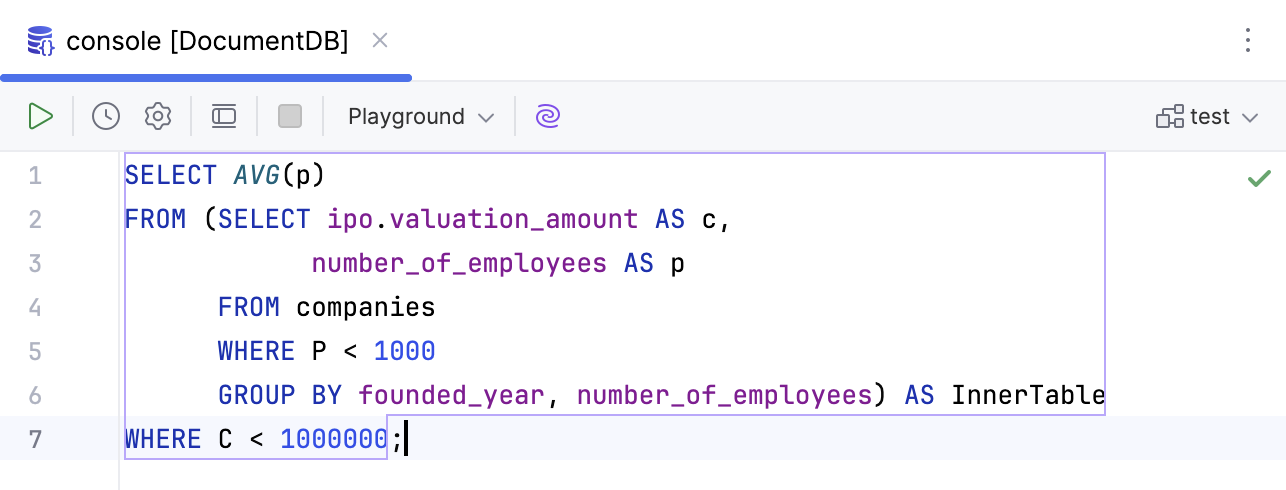Open console settings gear icon

[x=158, y=116]
